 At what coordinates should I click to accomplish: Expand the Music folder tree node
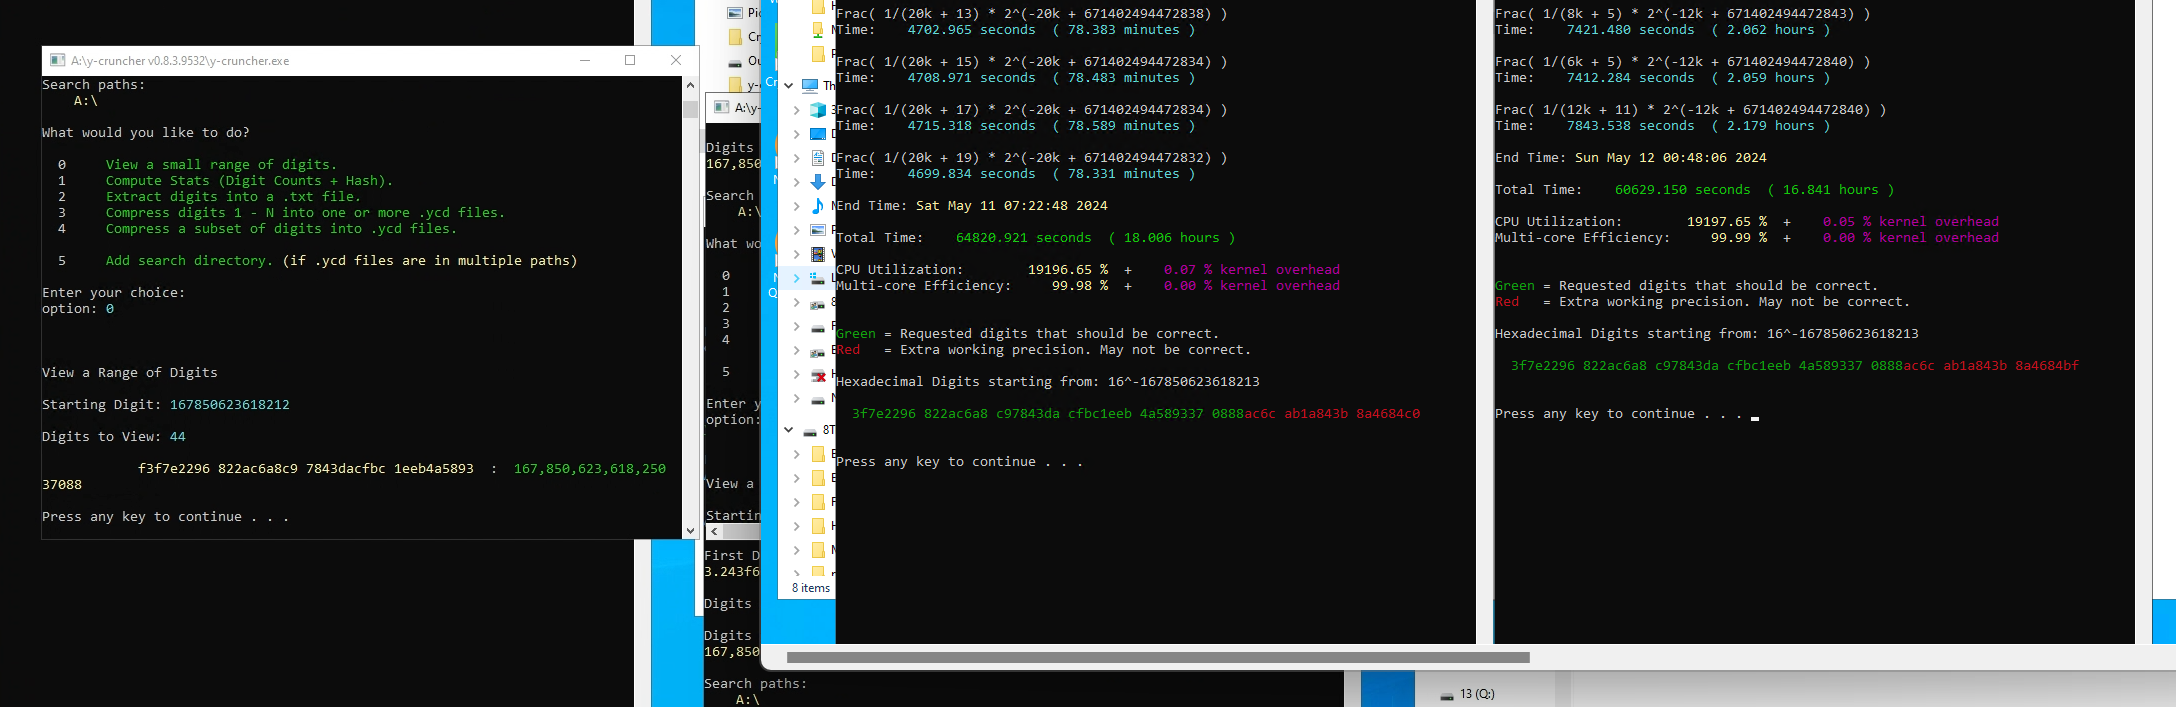pyautogui.click(x=796, y=206)
